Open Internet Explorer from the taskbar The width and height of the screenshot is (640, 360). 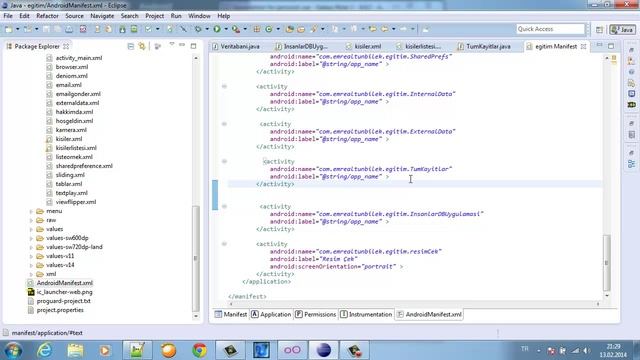tap(44, 350)
